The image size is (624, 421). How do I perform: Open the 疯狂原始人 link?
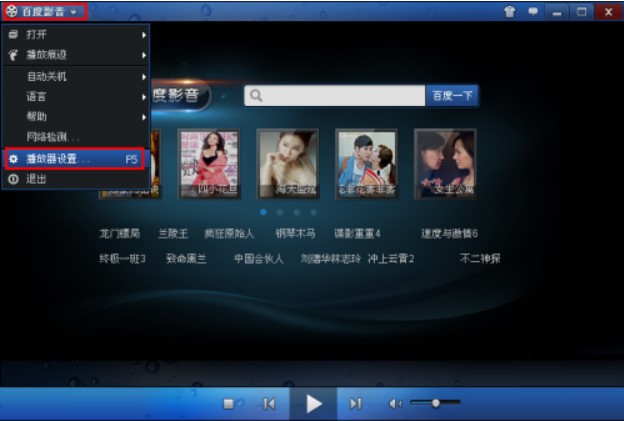pyautogui.click(x=229, y=234)
